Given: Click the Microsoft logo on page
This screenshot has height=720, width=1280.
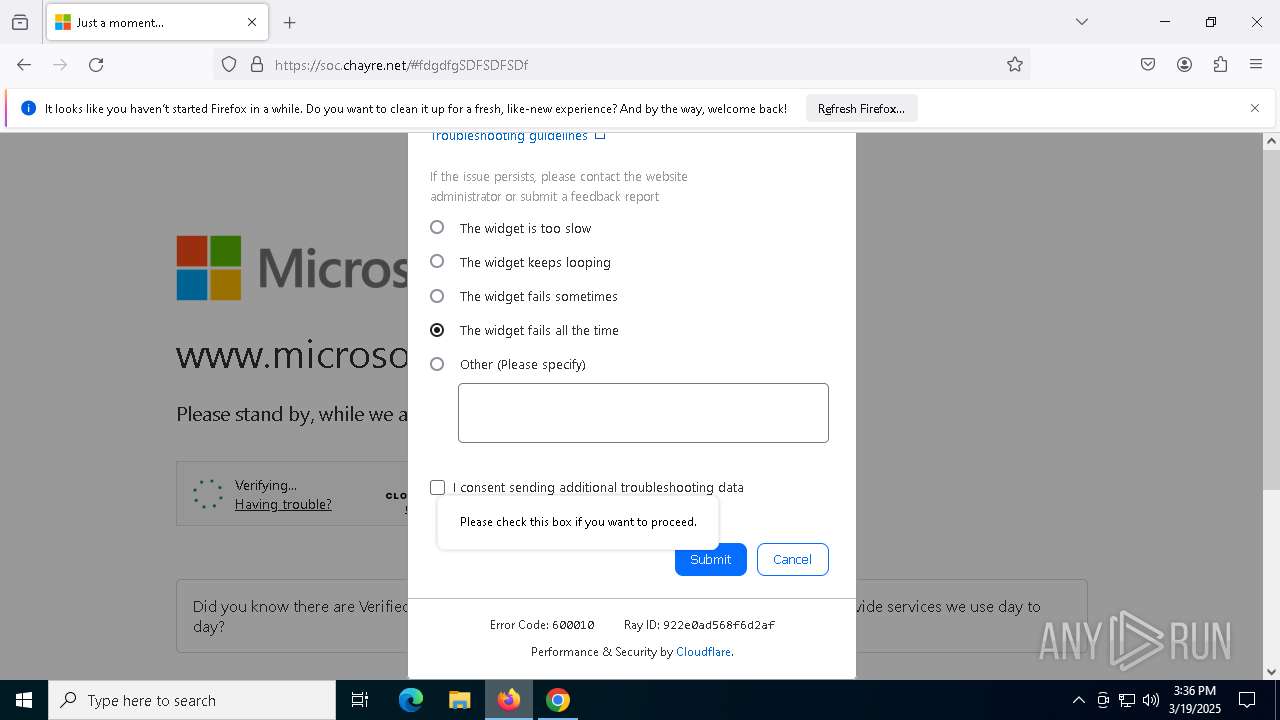Looking at the screenshot, I should 292,268.
